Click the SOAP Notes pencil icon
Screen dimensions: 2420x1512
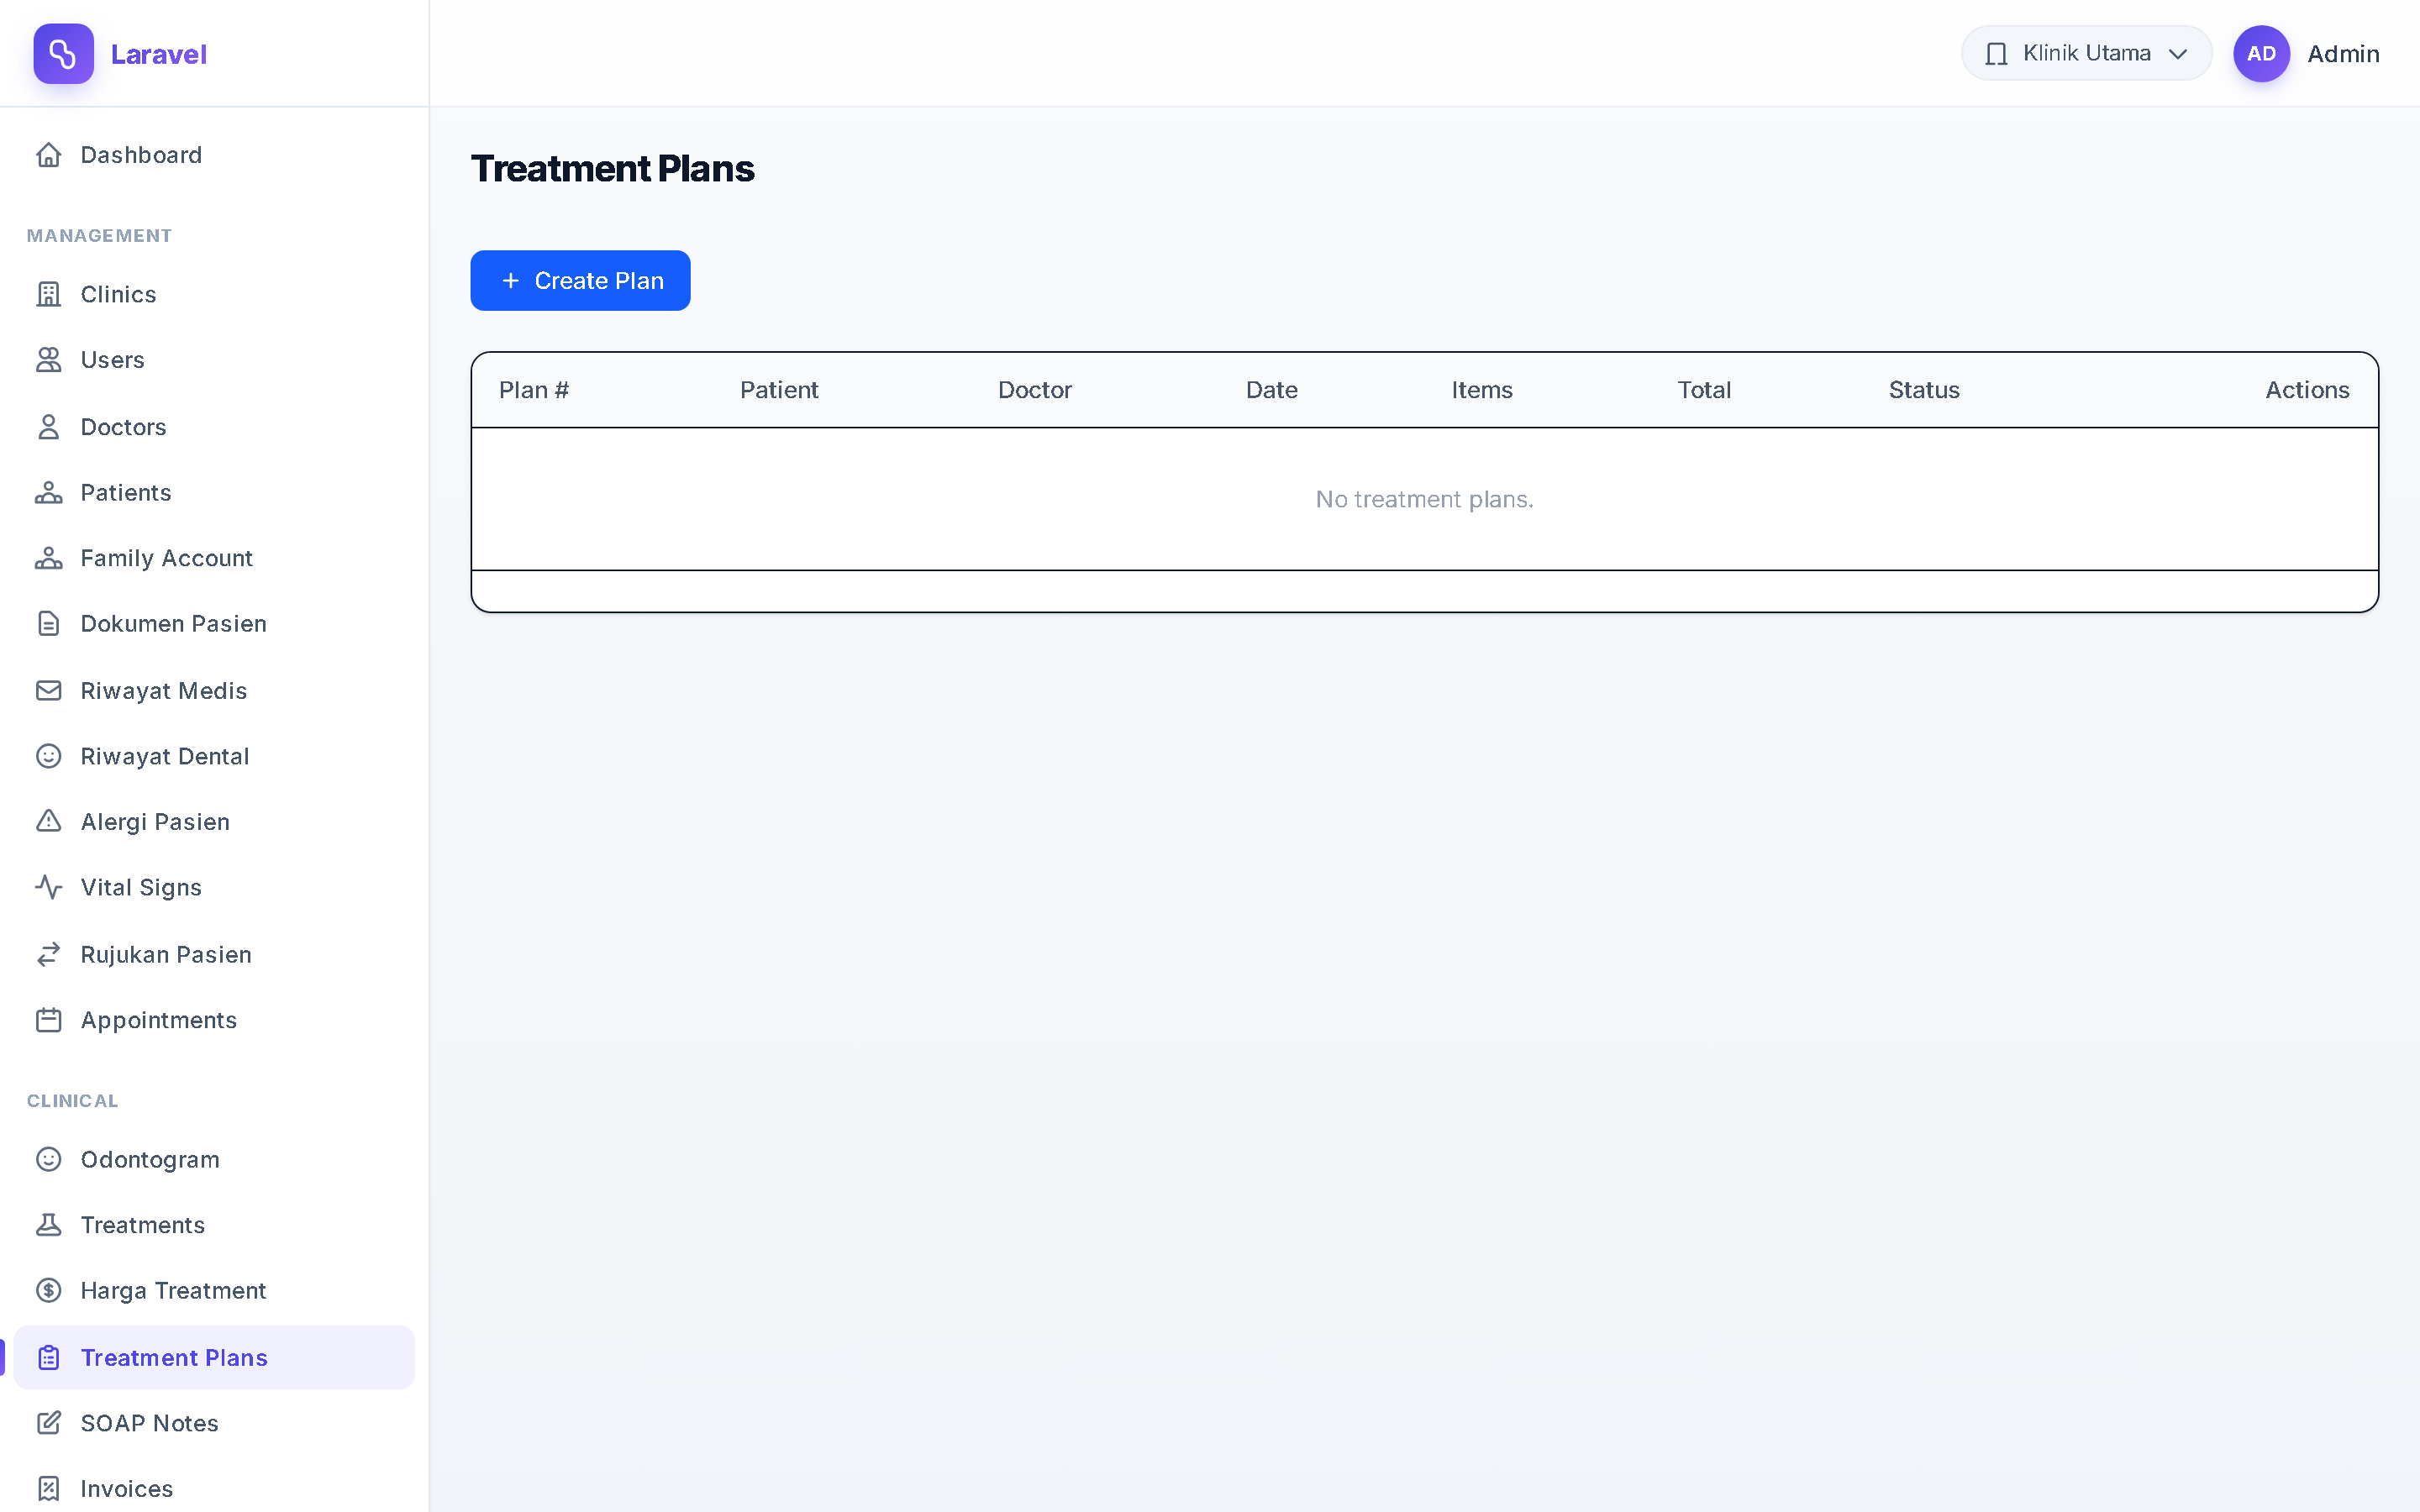click(48, 1423)
